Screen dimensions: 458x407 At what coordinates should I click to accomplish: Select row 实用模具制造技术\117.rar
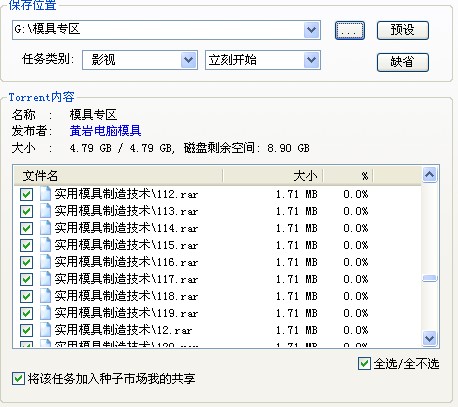click(x=218, y=279)
